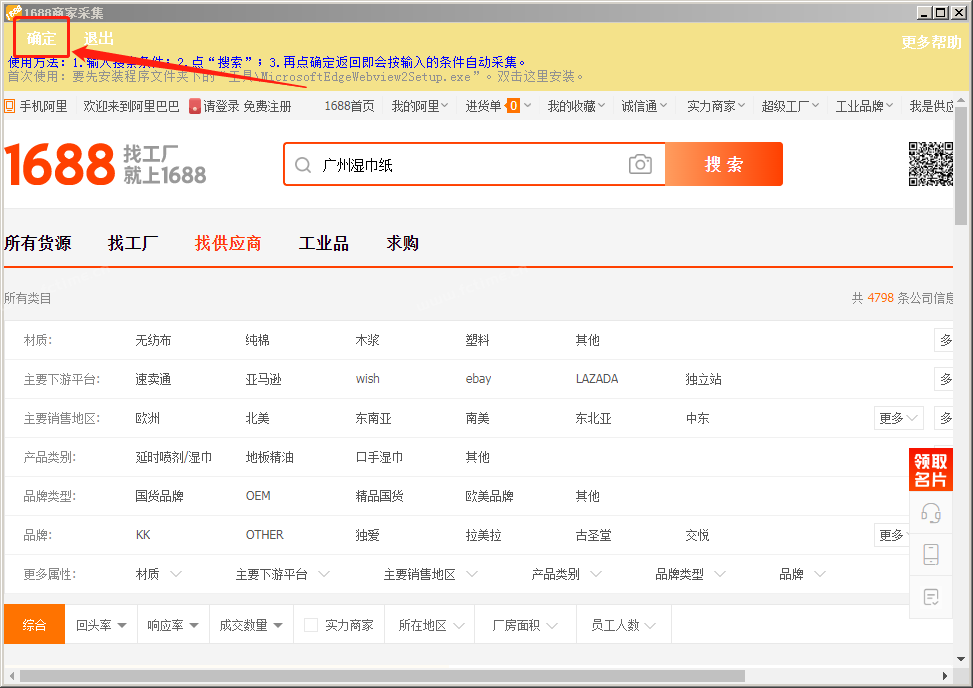Expand the 员工人数 filter

[623, 625]
